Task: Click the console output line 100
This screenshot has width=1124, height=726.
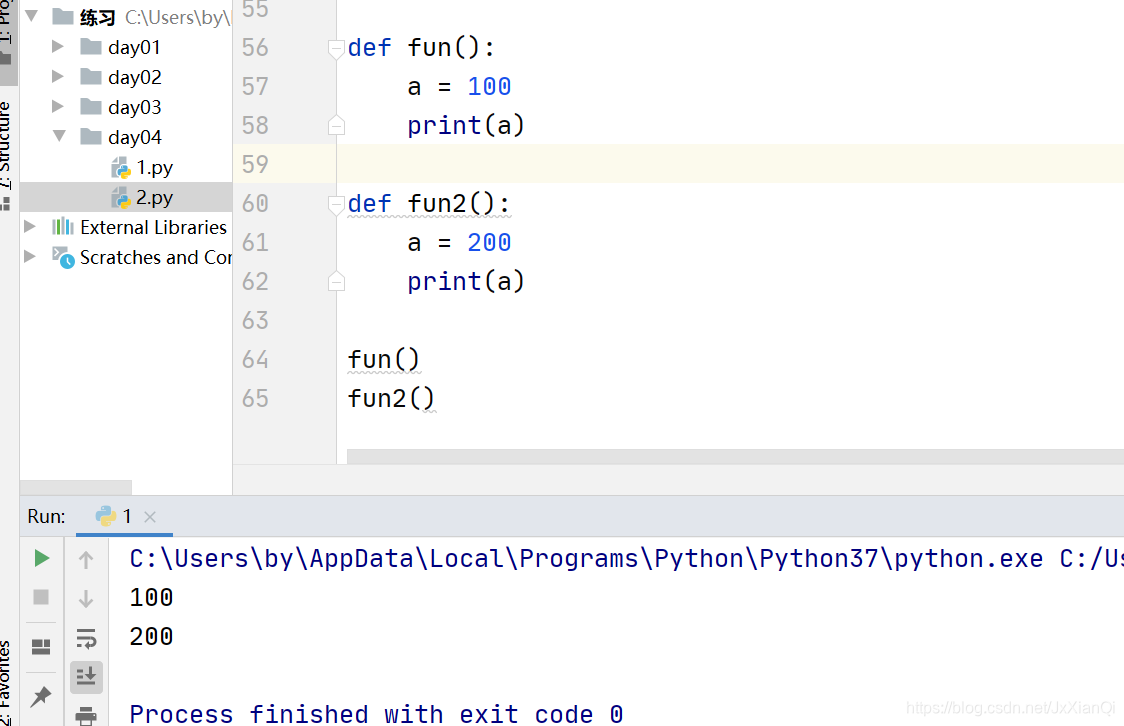Action: [151, 597]
